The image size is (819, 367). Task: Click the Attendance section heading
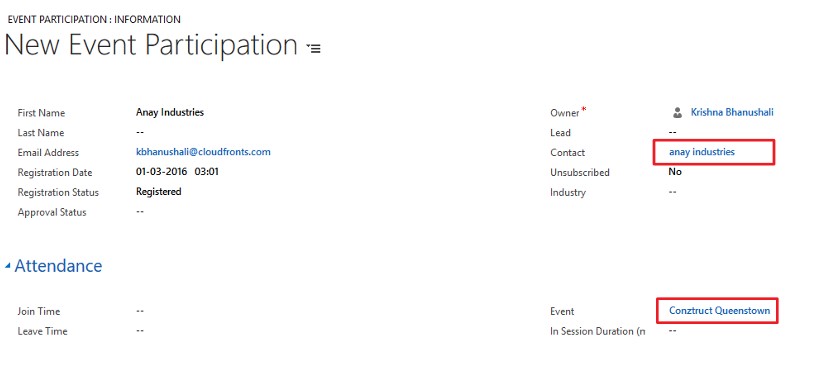58,266
